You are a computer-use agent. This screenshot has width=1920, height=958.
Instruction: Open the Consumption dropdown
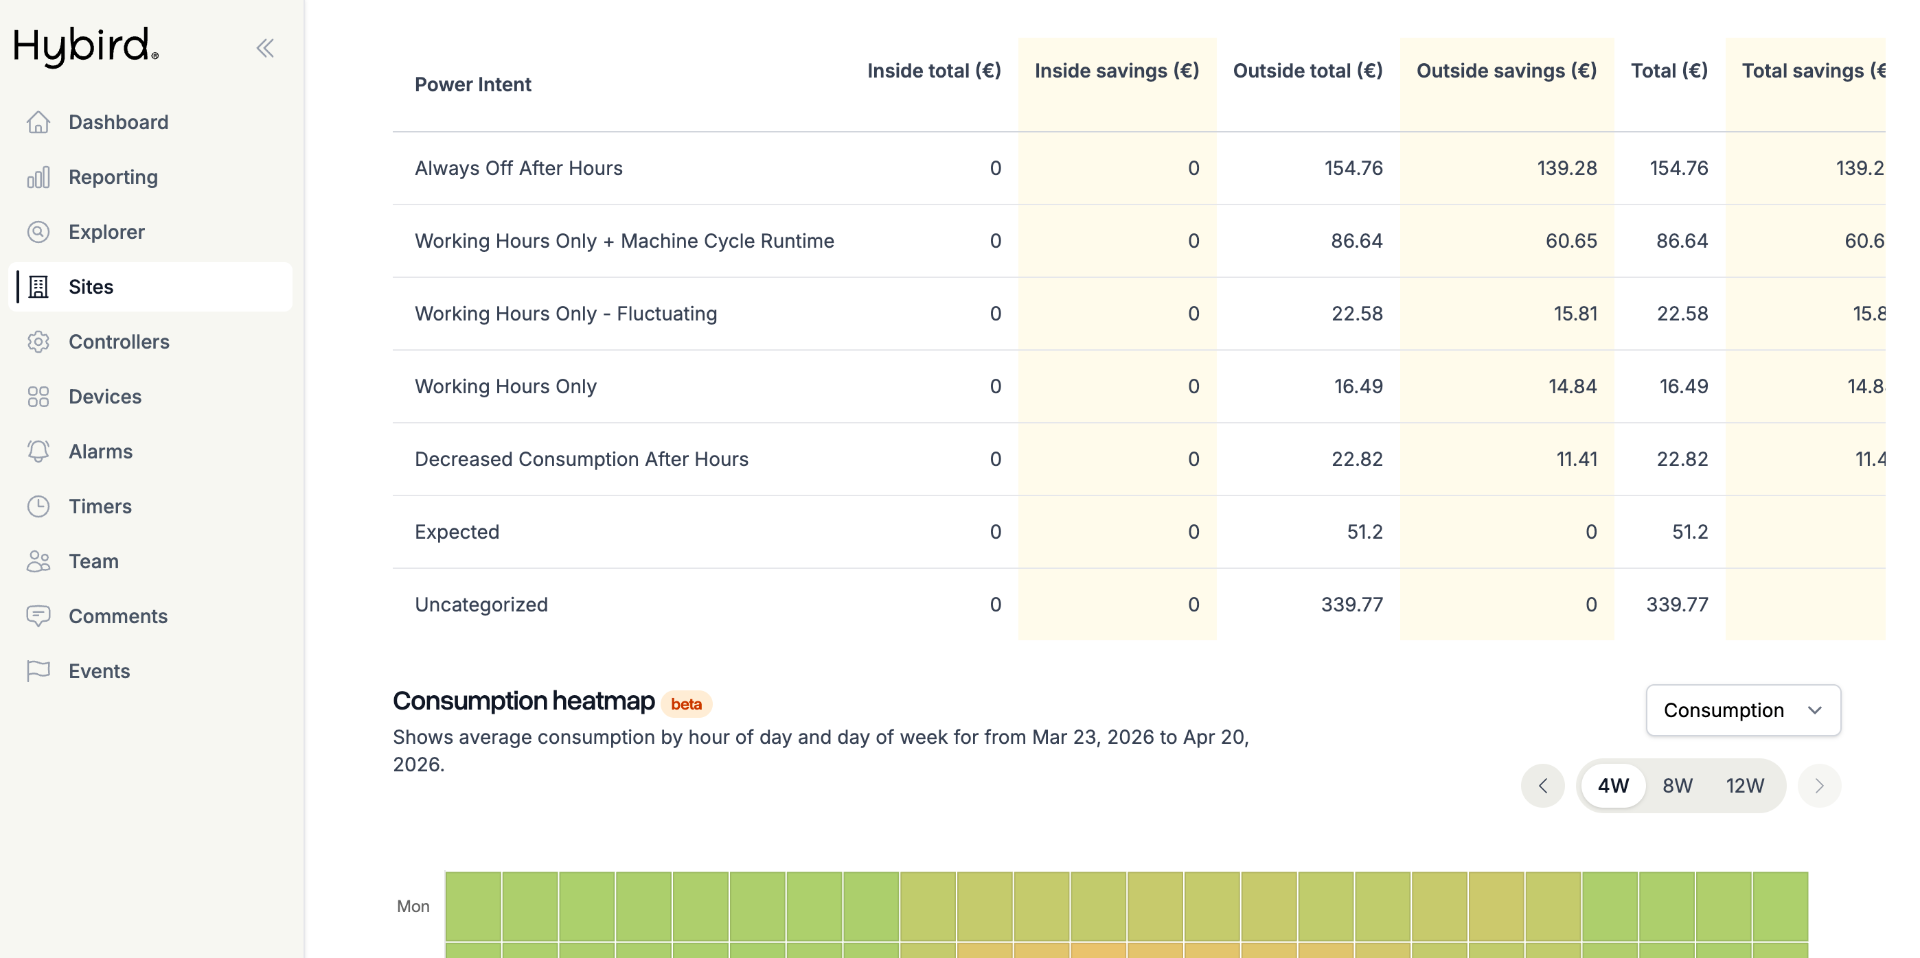(x=1743, y=710)
